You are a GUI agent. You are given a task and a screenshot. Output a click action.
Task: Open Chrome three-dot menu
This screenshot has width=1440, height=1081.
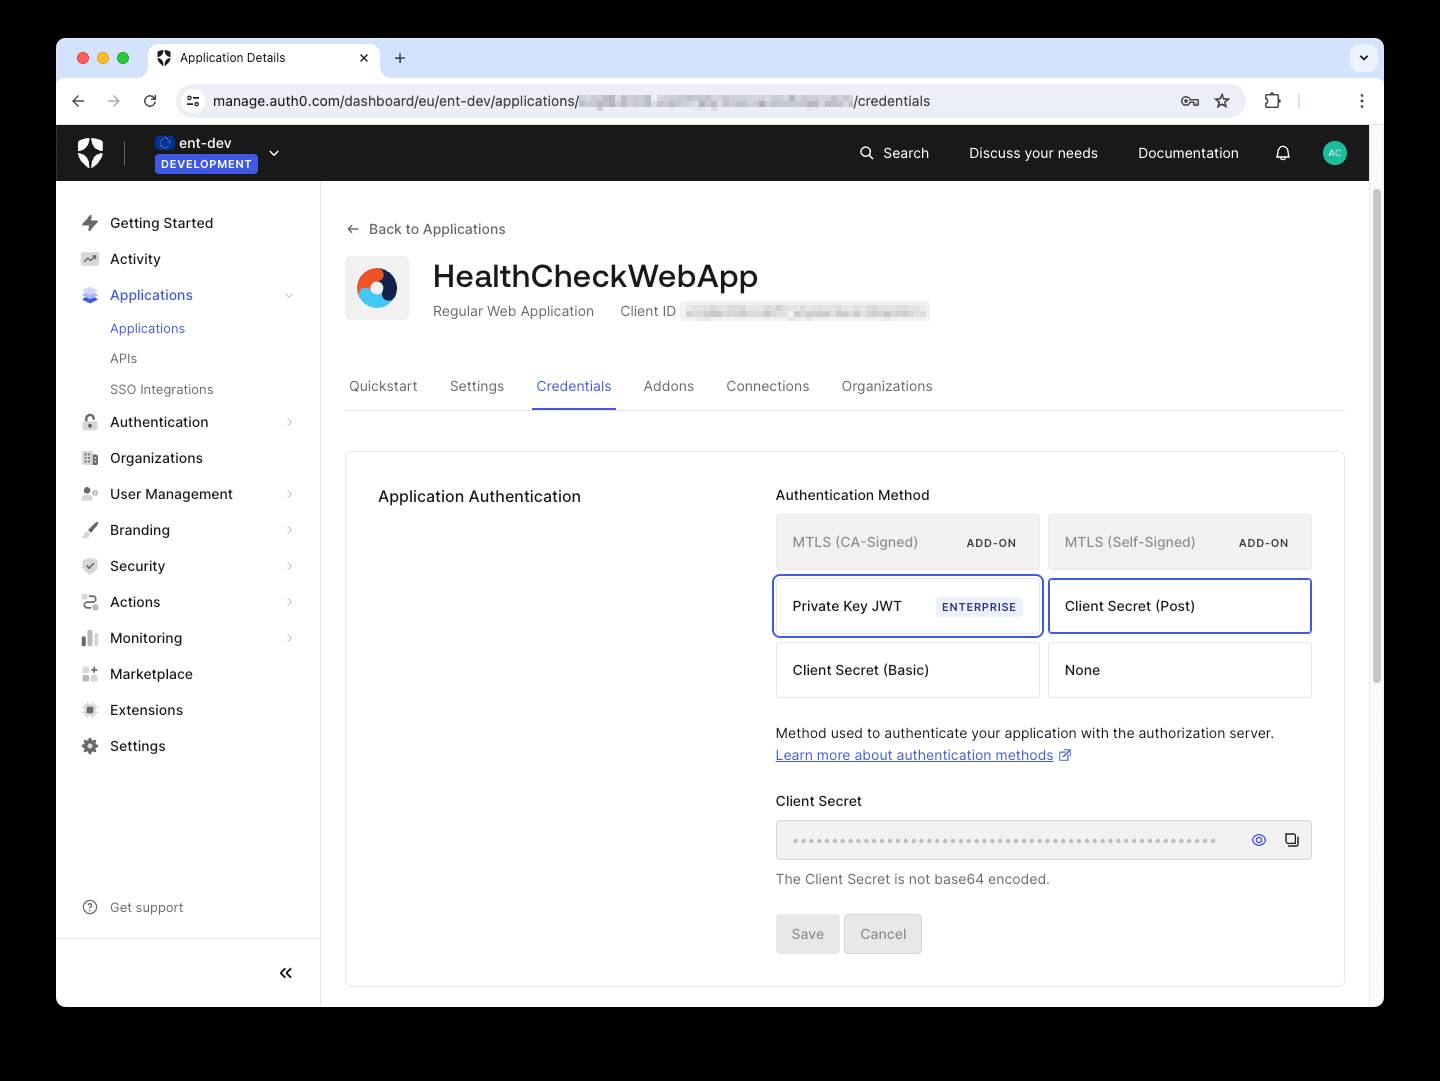(x=1361, y=101)
